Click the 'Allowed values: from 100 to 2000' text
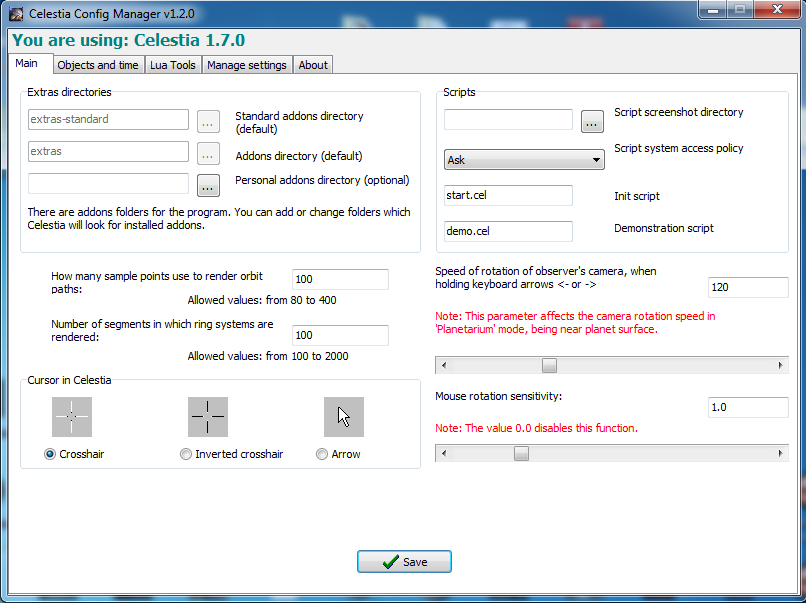This screenshot has width=806, height=603. click(x=268, y=356)
